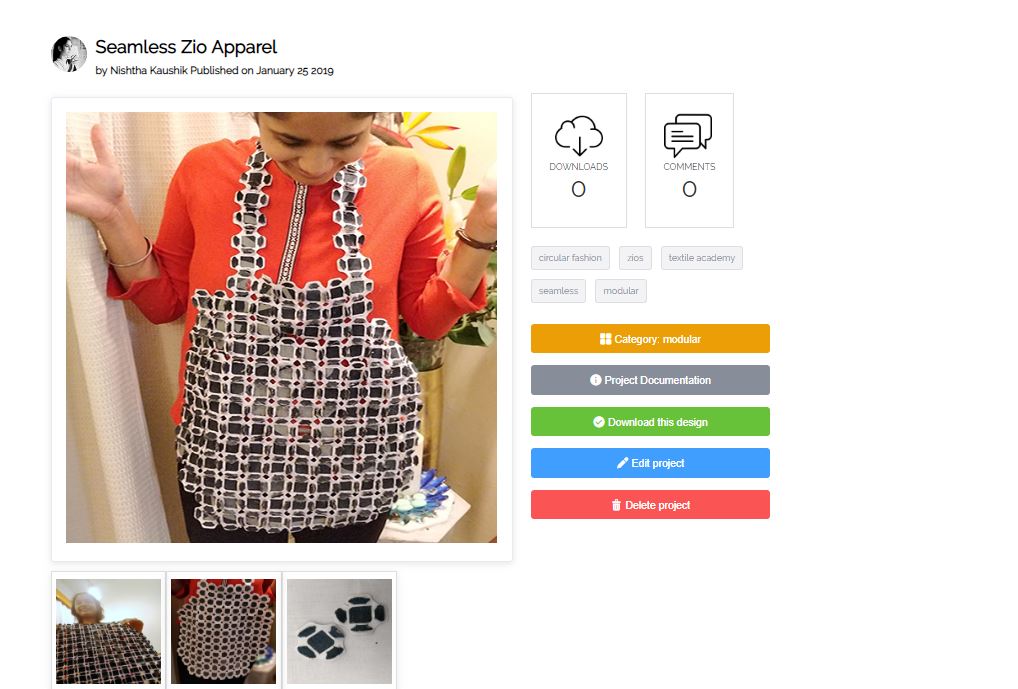Select the seamless tag
Screen dimensions: 1018x689
(x=558, y=291)
